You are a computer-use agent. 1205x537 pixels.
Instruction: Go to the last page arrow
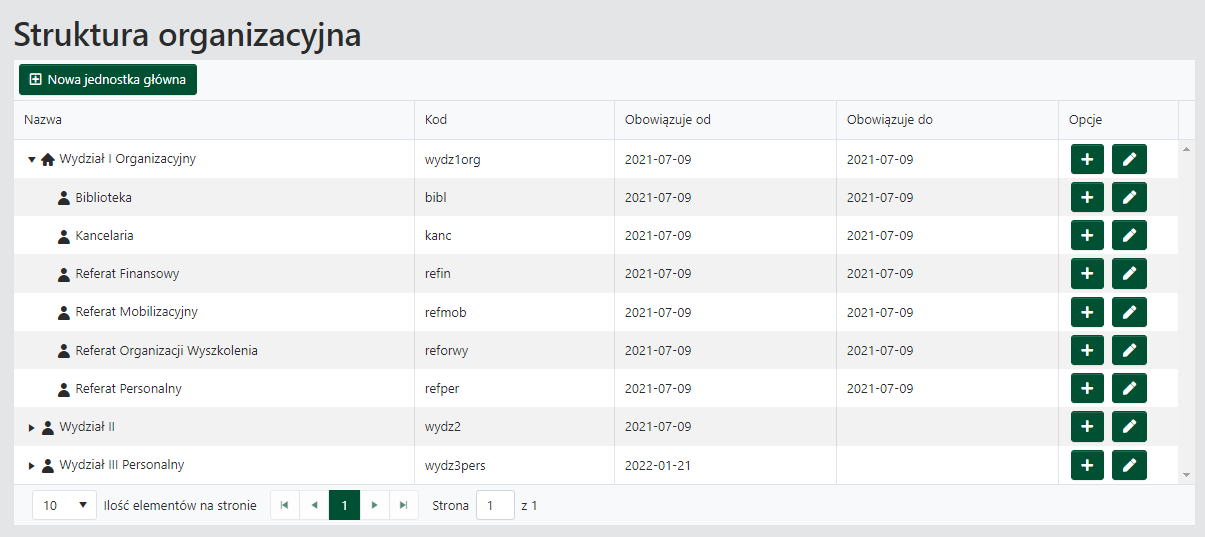coord(403,506)
